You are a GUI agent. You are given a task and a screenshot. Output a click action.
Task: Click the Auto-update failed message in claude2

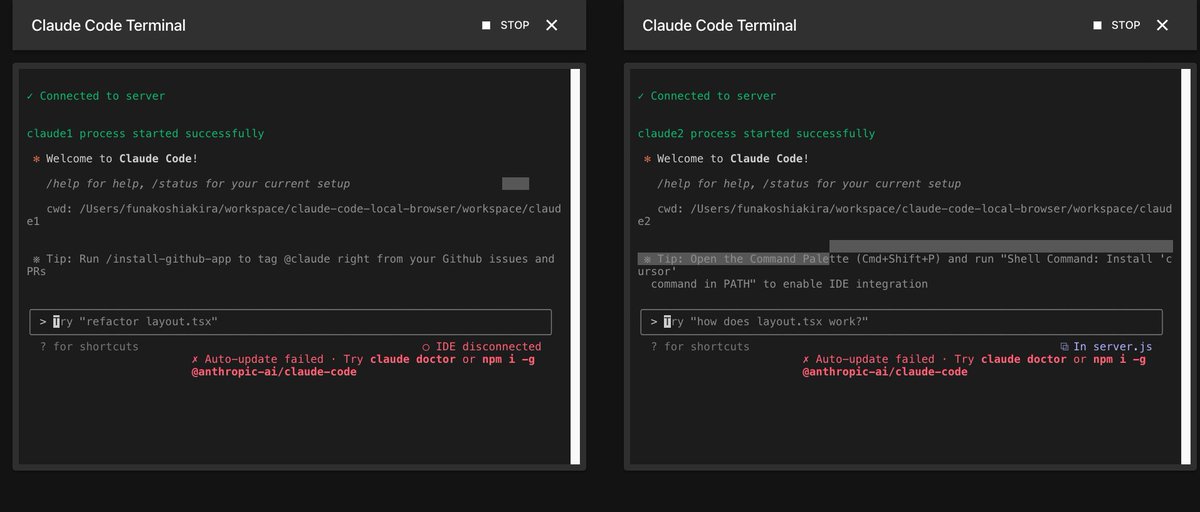[974, 365]
